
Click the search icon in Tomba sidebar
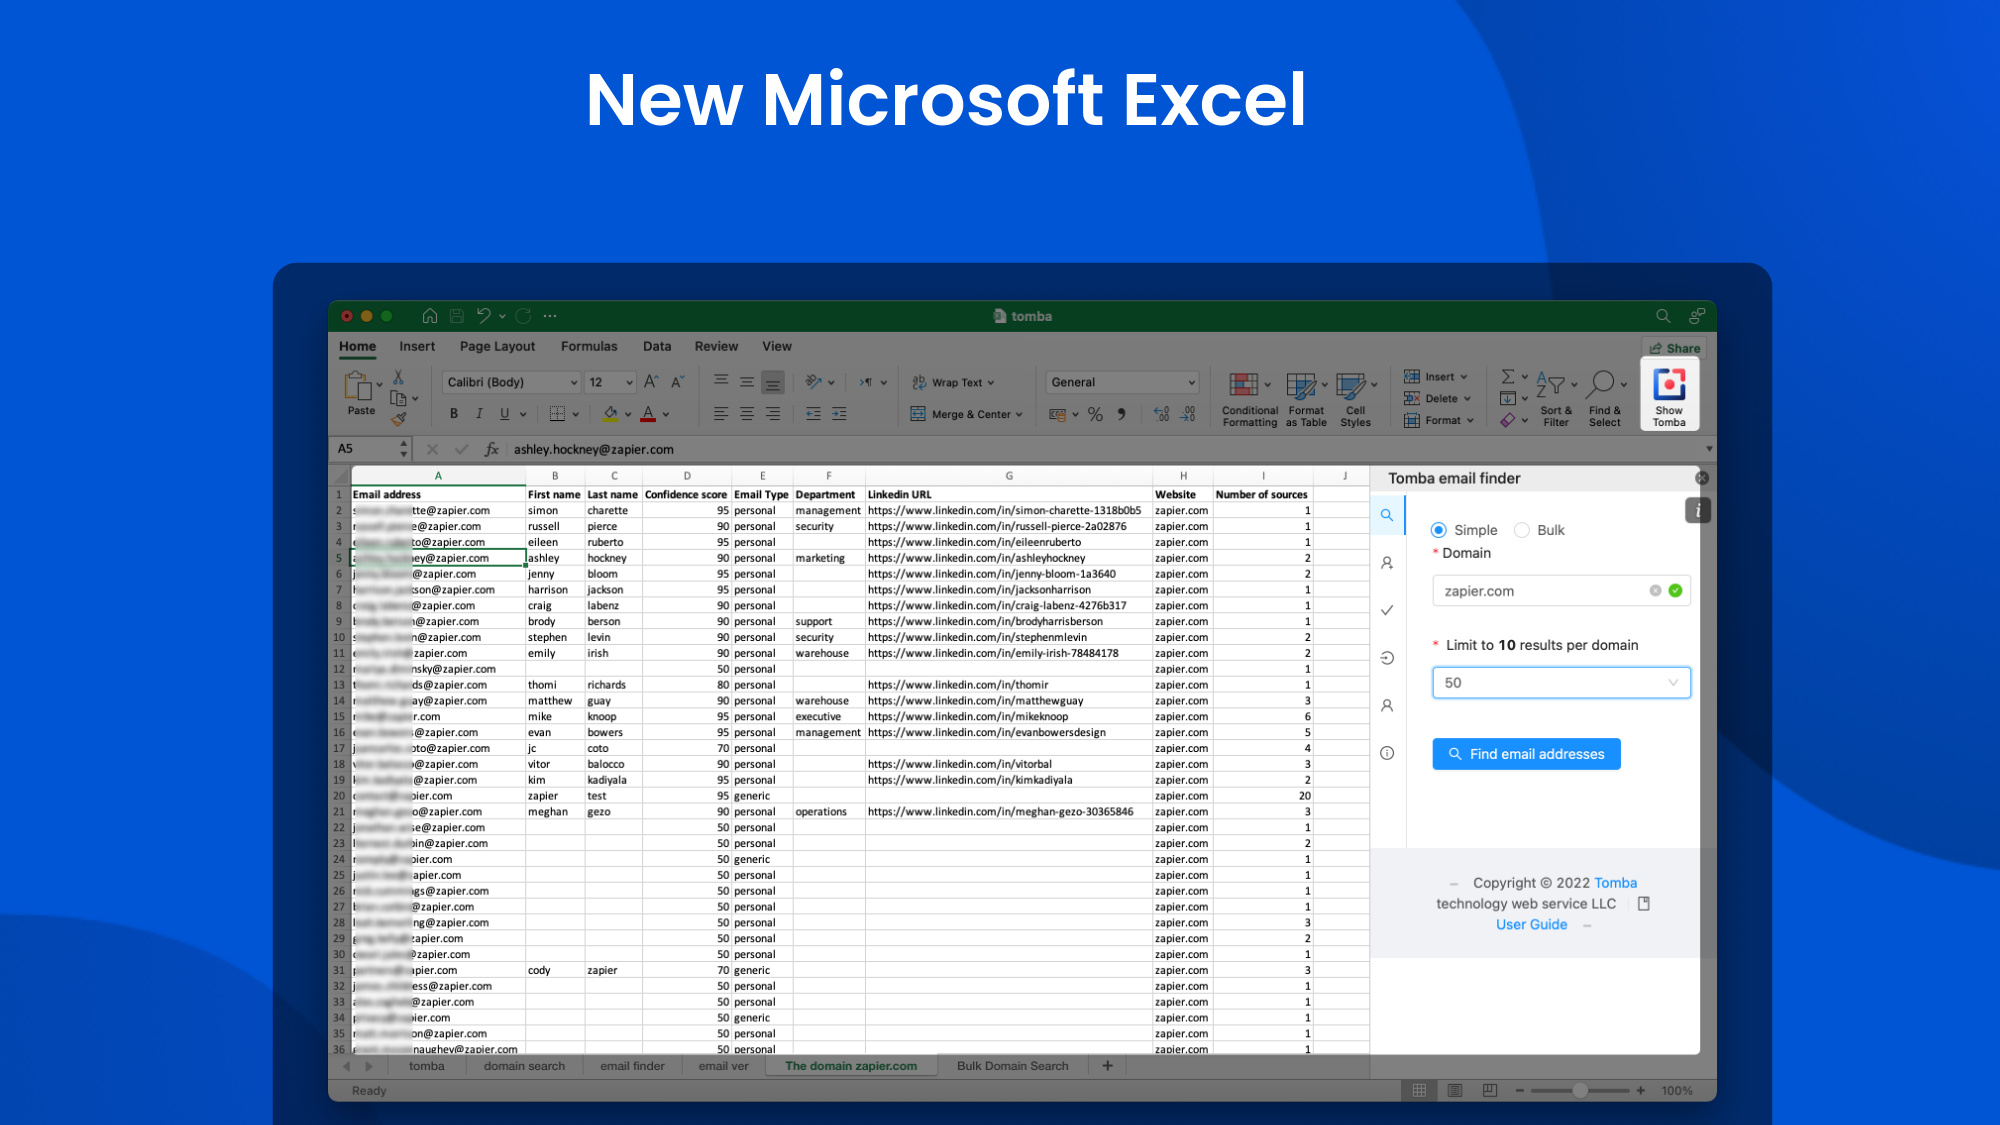point(1387,516)
